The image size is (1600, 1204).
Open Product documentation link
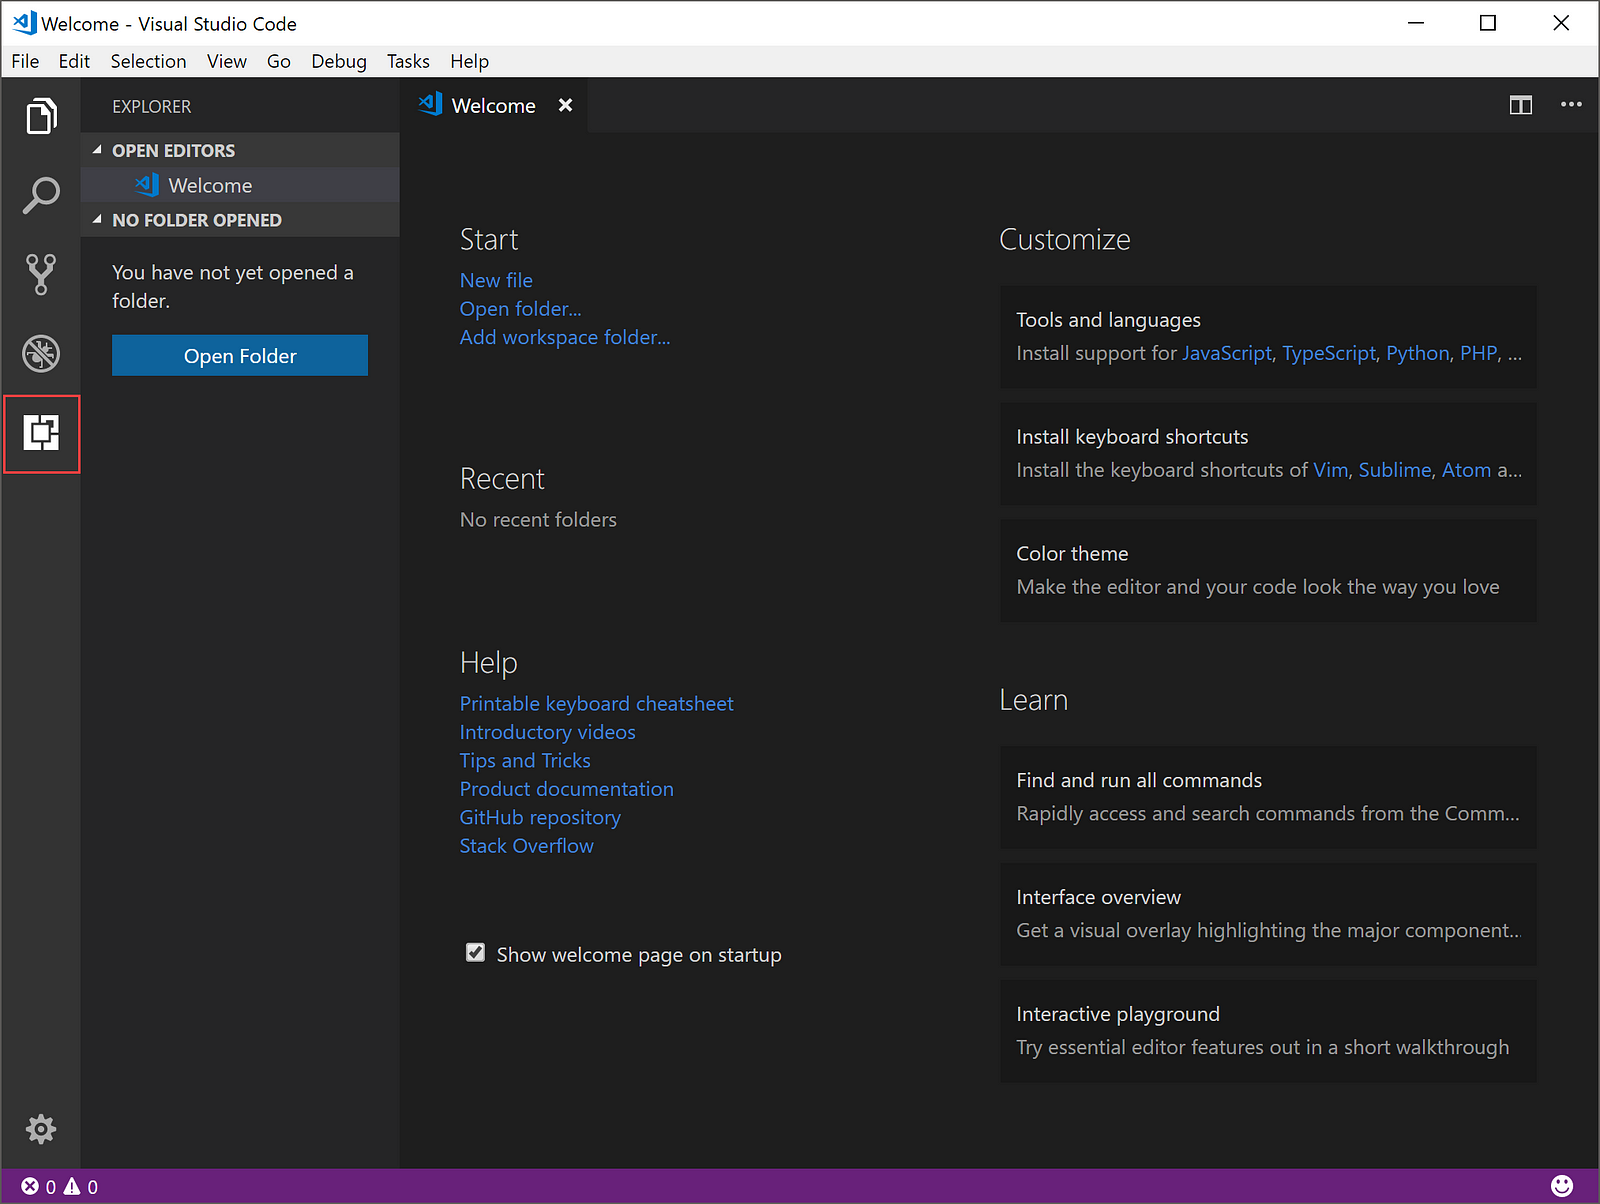coord(566,789)
